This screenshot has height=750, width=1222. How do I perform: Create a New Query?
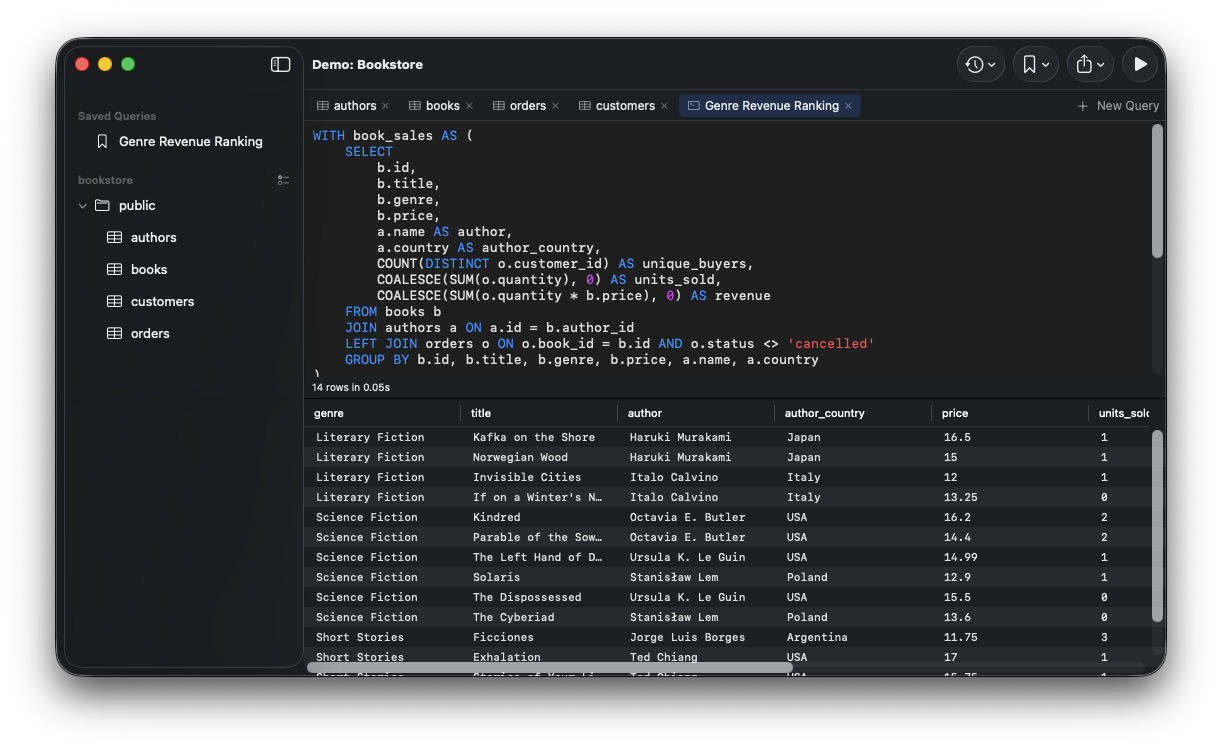1118,106
